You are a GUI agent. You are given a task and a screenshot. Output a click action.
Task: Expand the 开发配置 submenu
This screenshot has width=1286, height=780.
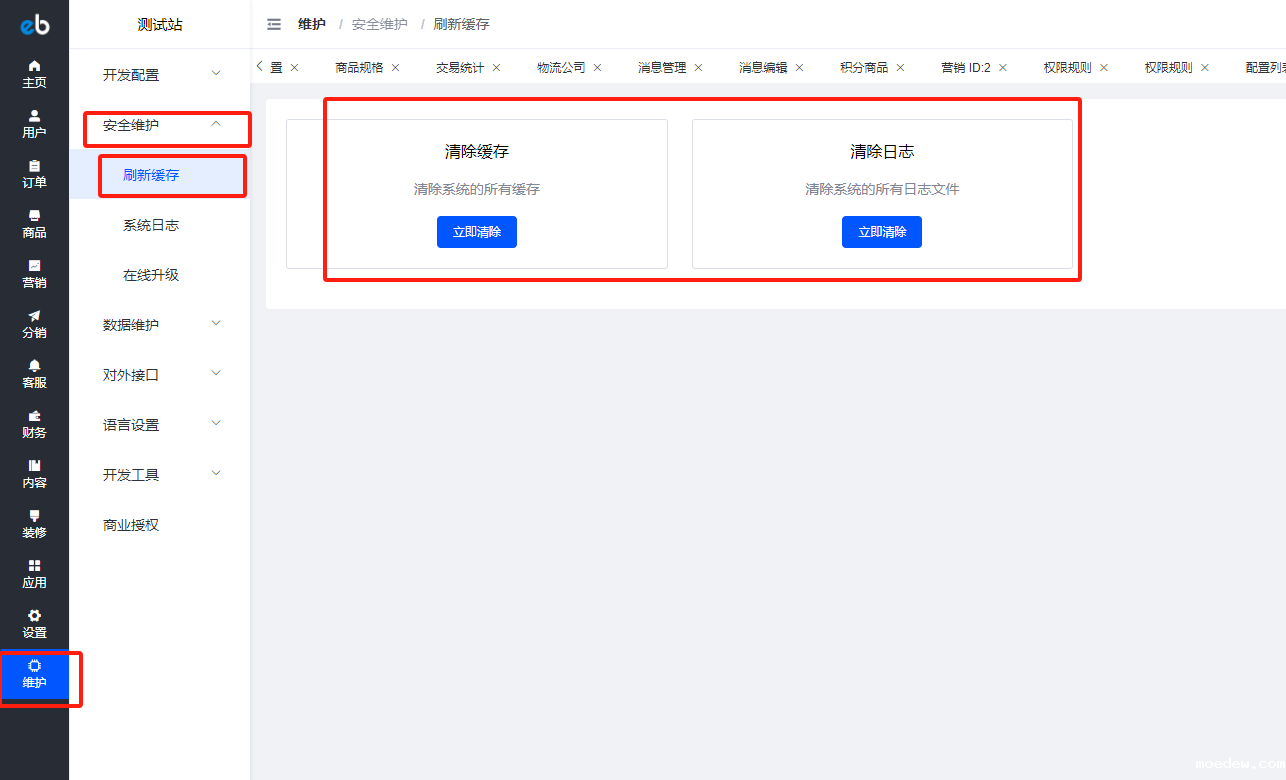pos(160,75)
